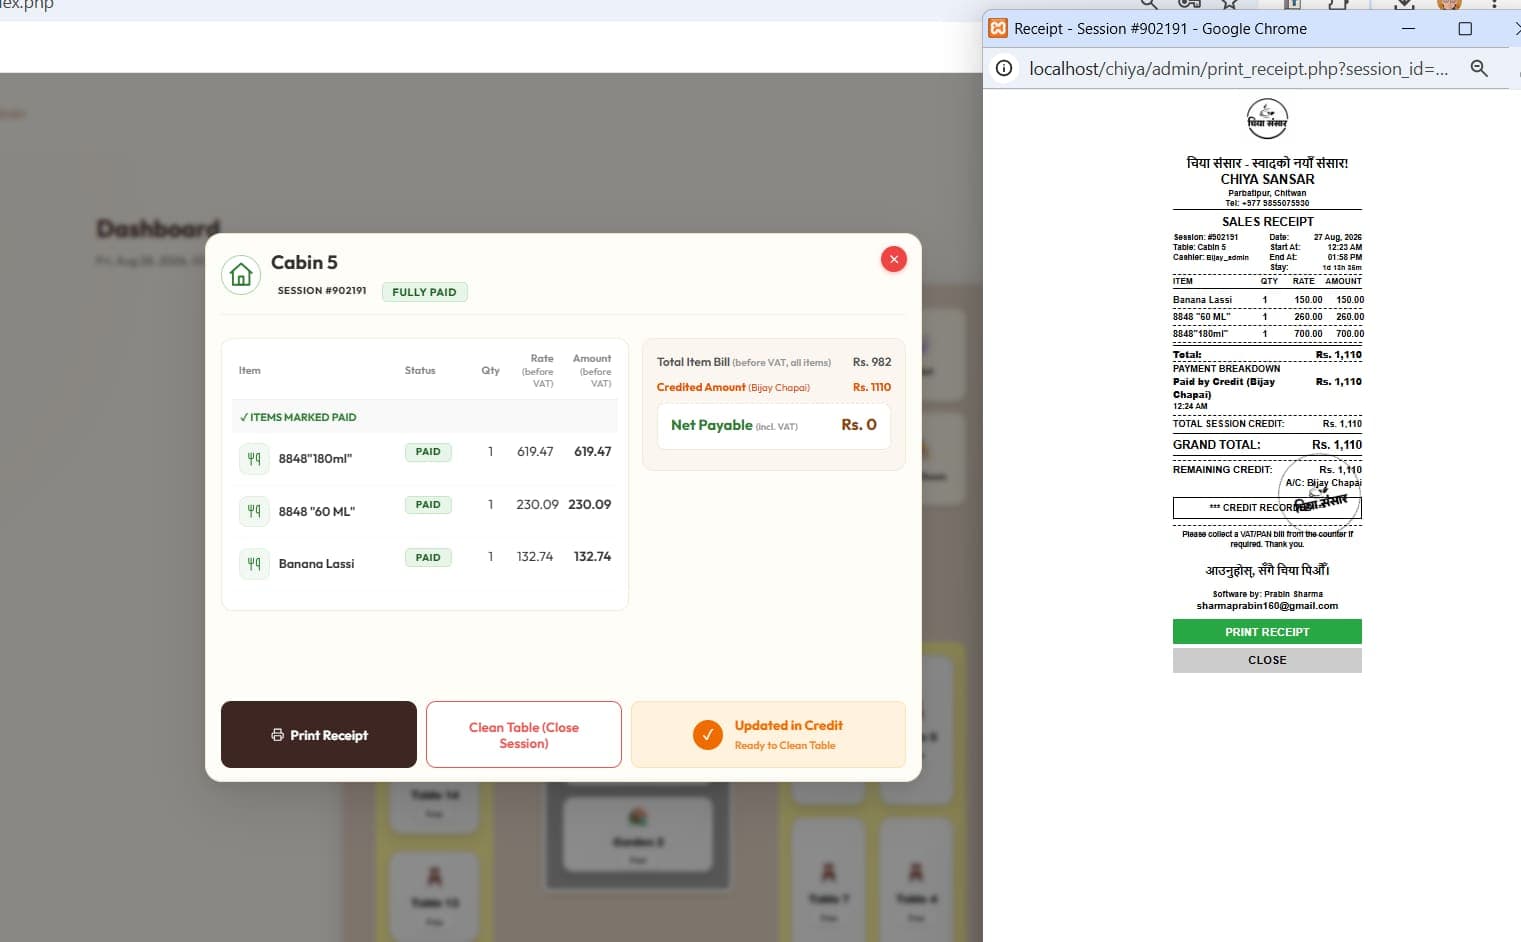
Task: Click the fork icon beside Banana Lassi
Action: tap(254, 564)
